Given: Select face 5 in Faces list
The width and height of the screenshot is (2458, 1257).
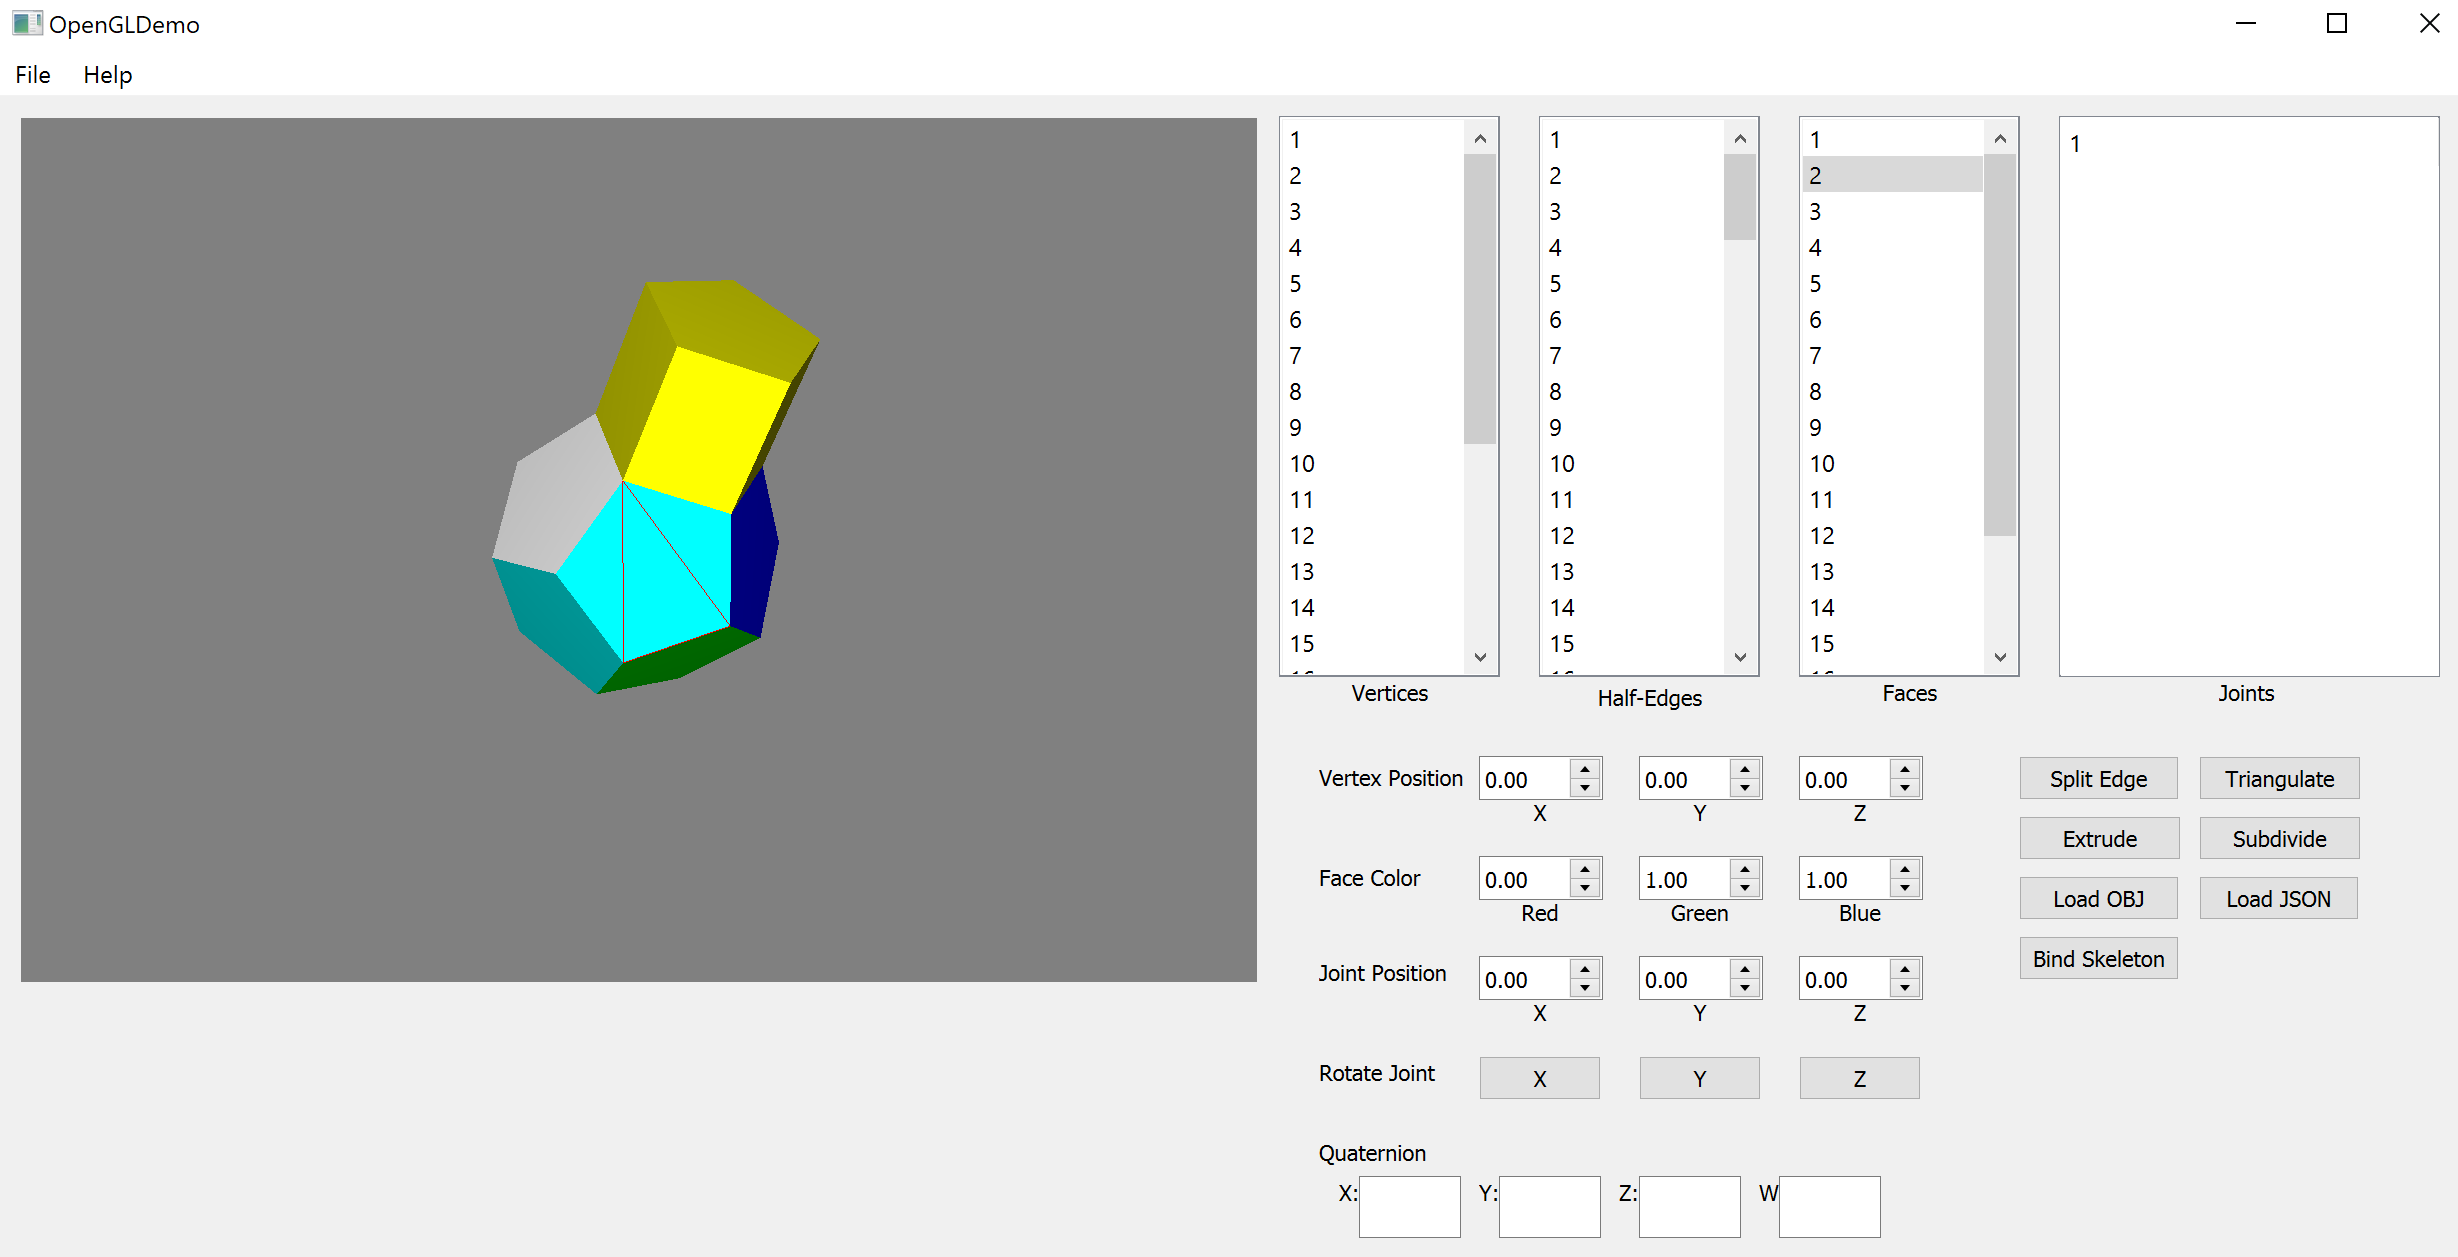Looking at the screenshot, I should point(1815,284).
